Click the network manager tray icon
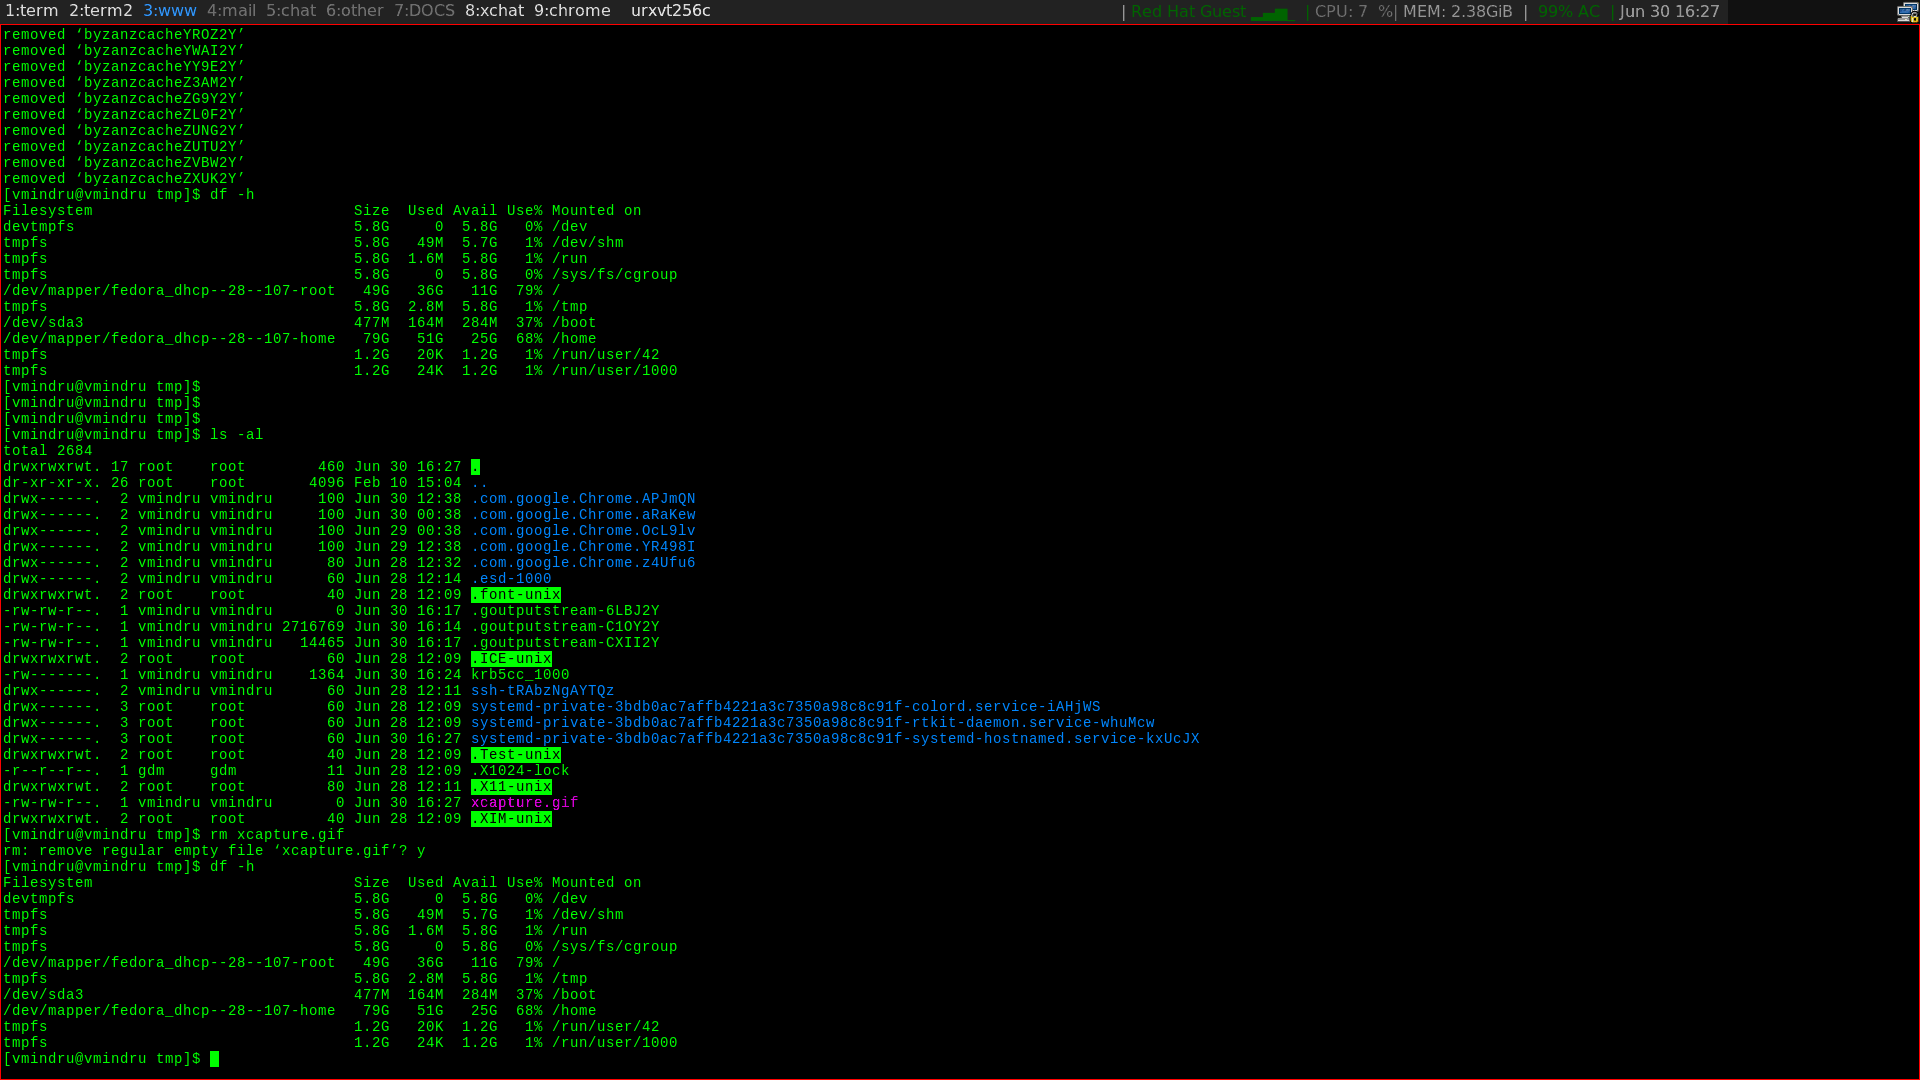 pyautogui.click(x=1907, y=12)
